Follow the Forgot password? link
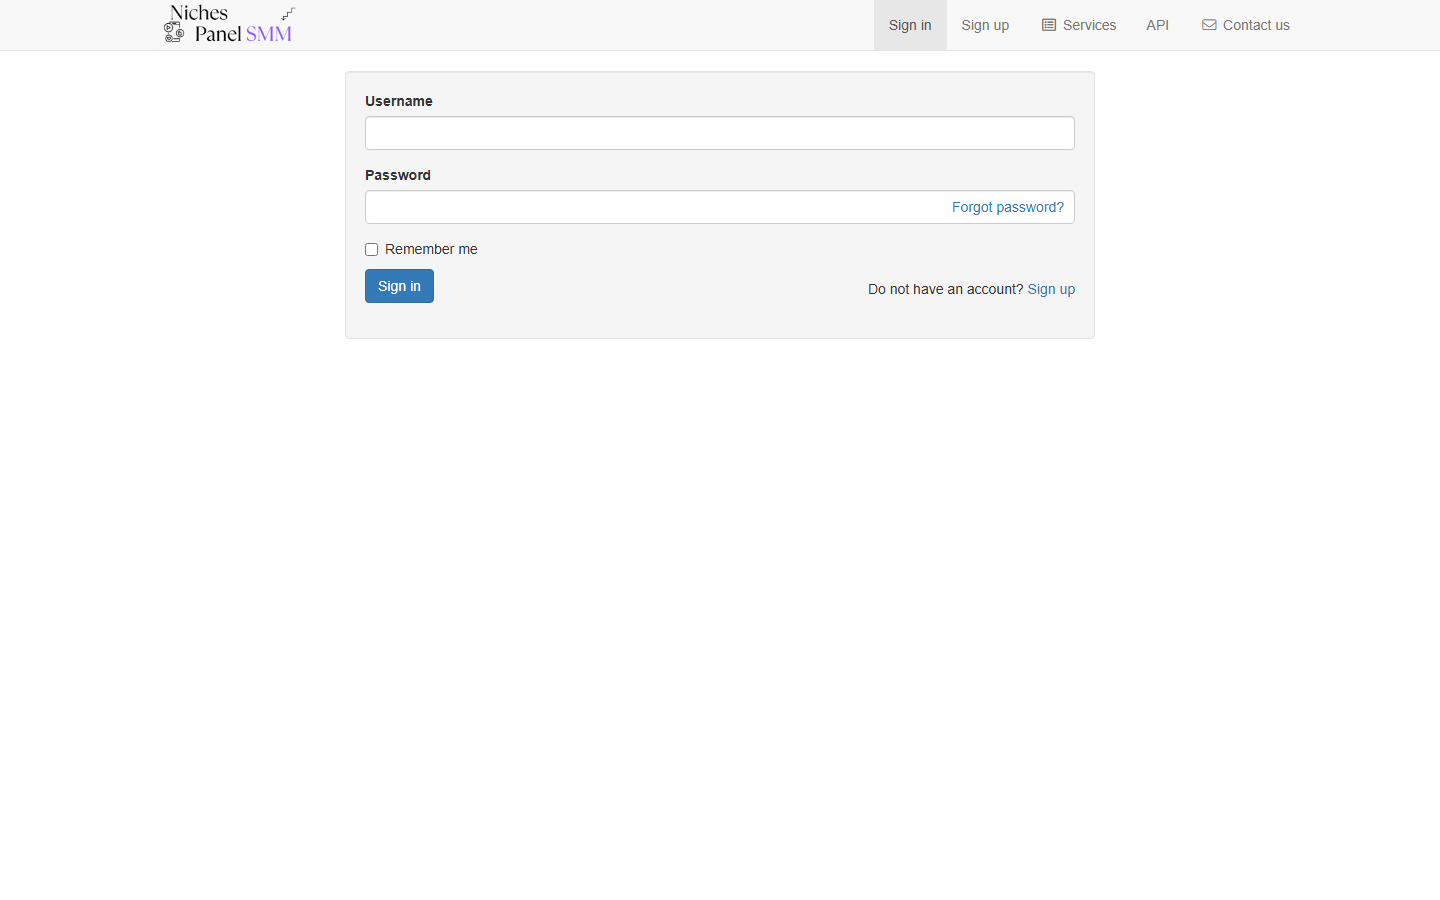This screenshot has width=1440, height=900. (x=1007, y=207)
